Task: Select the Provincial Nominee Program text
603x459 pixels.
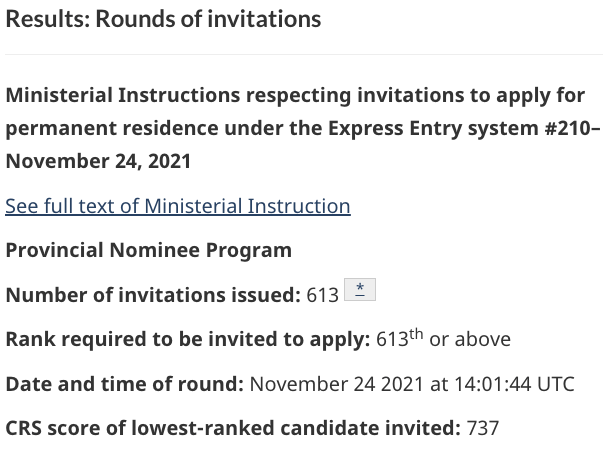Action: [149, 250]
